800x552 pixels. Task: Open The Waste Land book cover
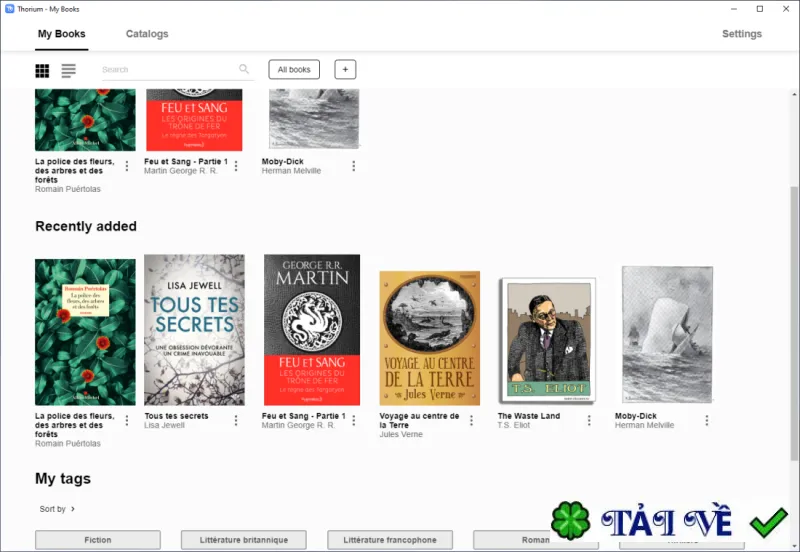pos(548,340)
